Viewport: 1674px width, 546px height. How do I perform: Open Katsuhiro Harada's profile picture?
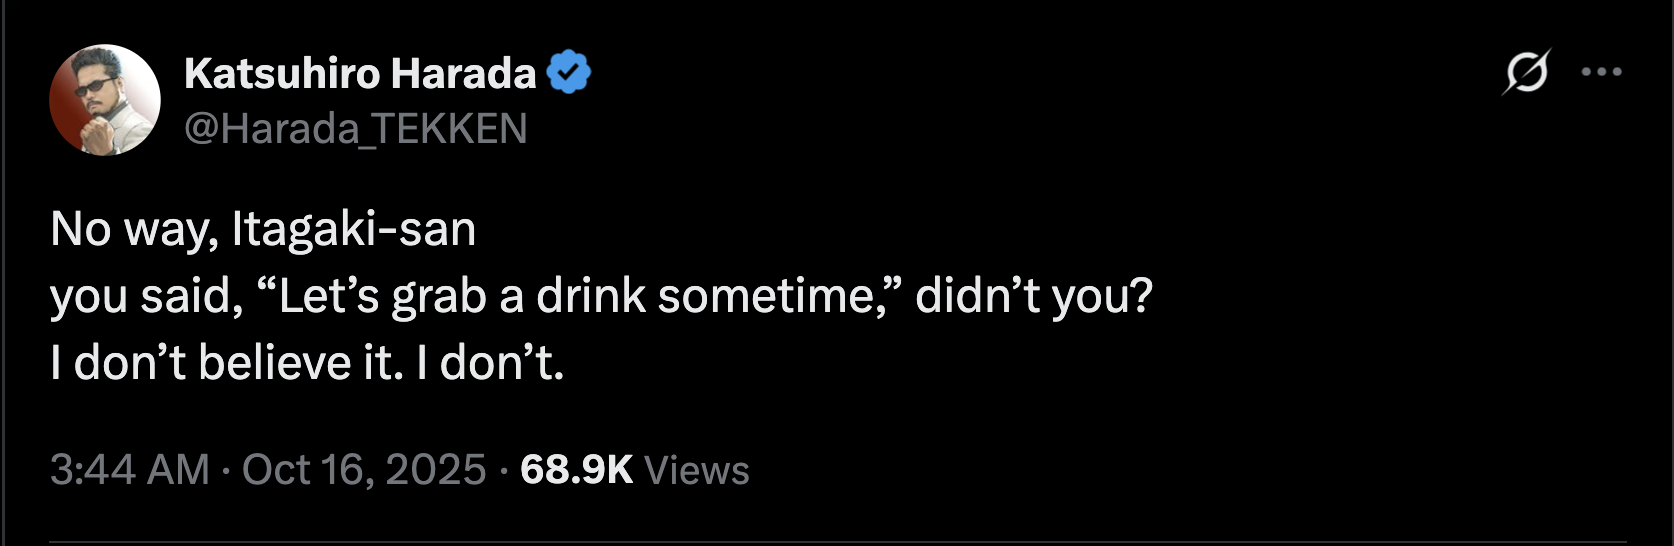tap(105, 100)
